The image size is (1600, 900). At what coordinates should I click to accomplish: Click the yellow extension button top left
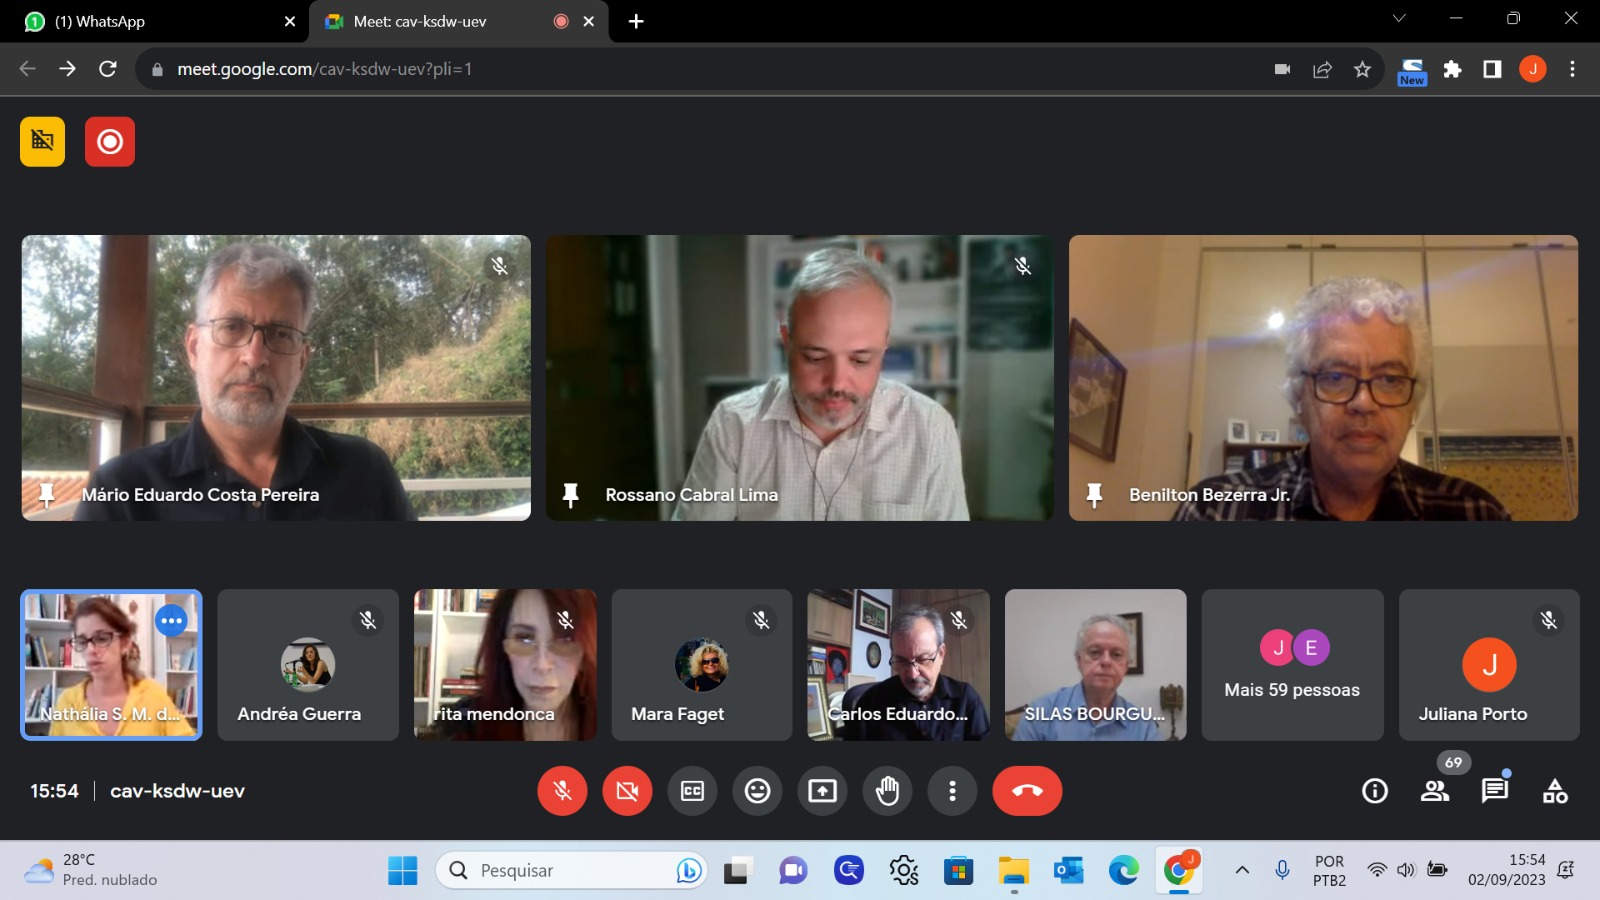pos(42,141)
